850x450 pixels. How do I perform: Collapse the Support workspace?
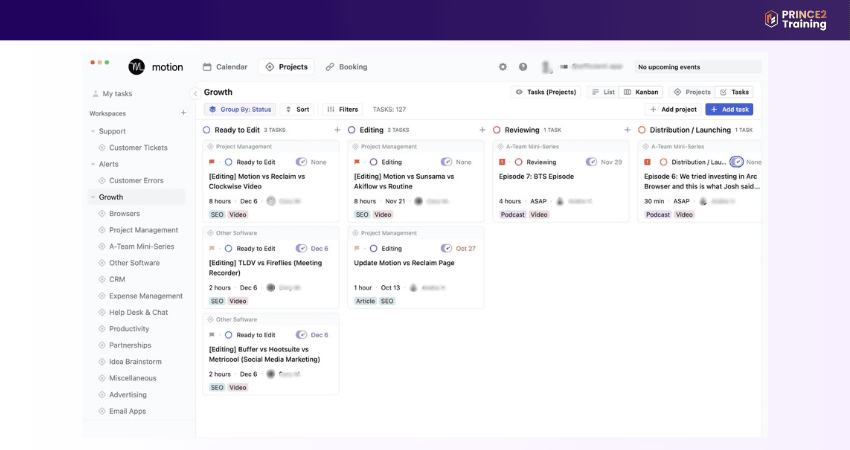click(x=93, y=131)
